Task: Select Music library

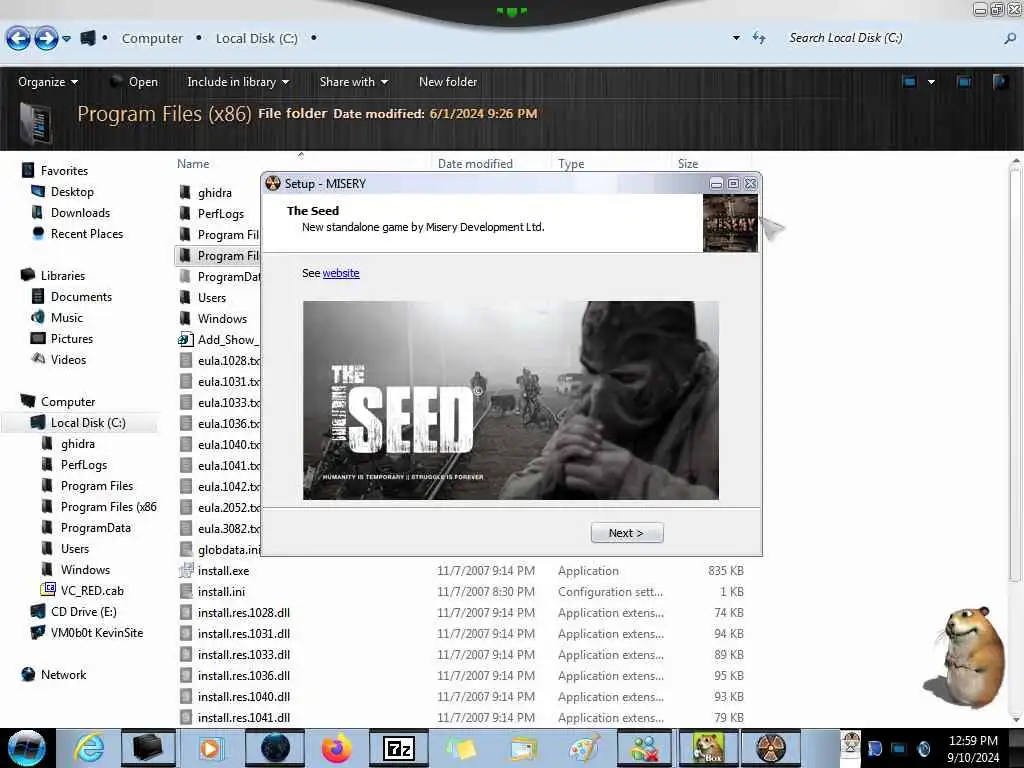Action: [x=67, y=317]
